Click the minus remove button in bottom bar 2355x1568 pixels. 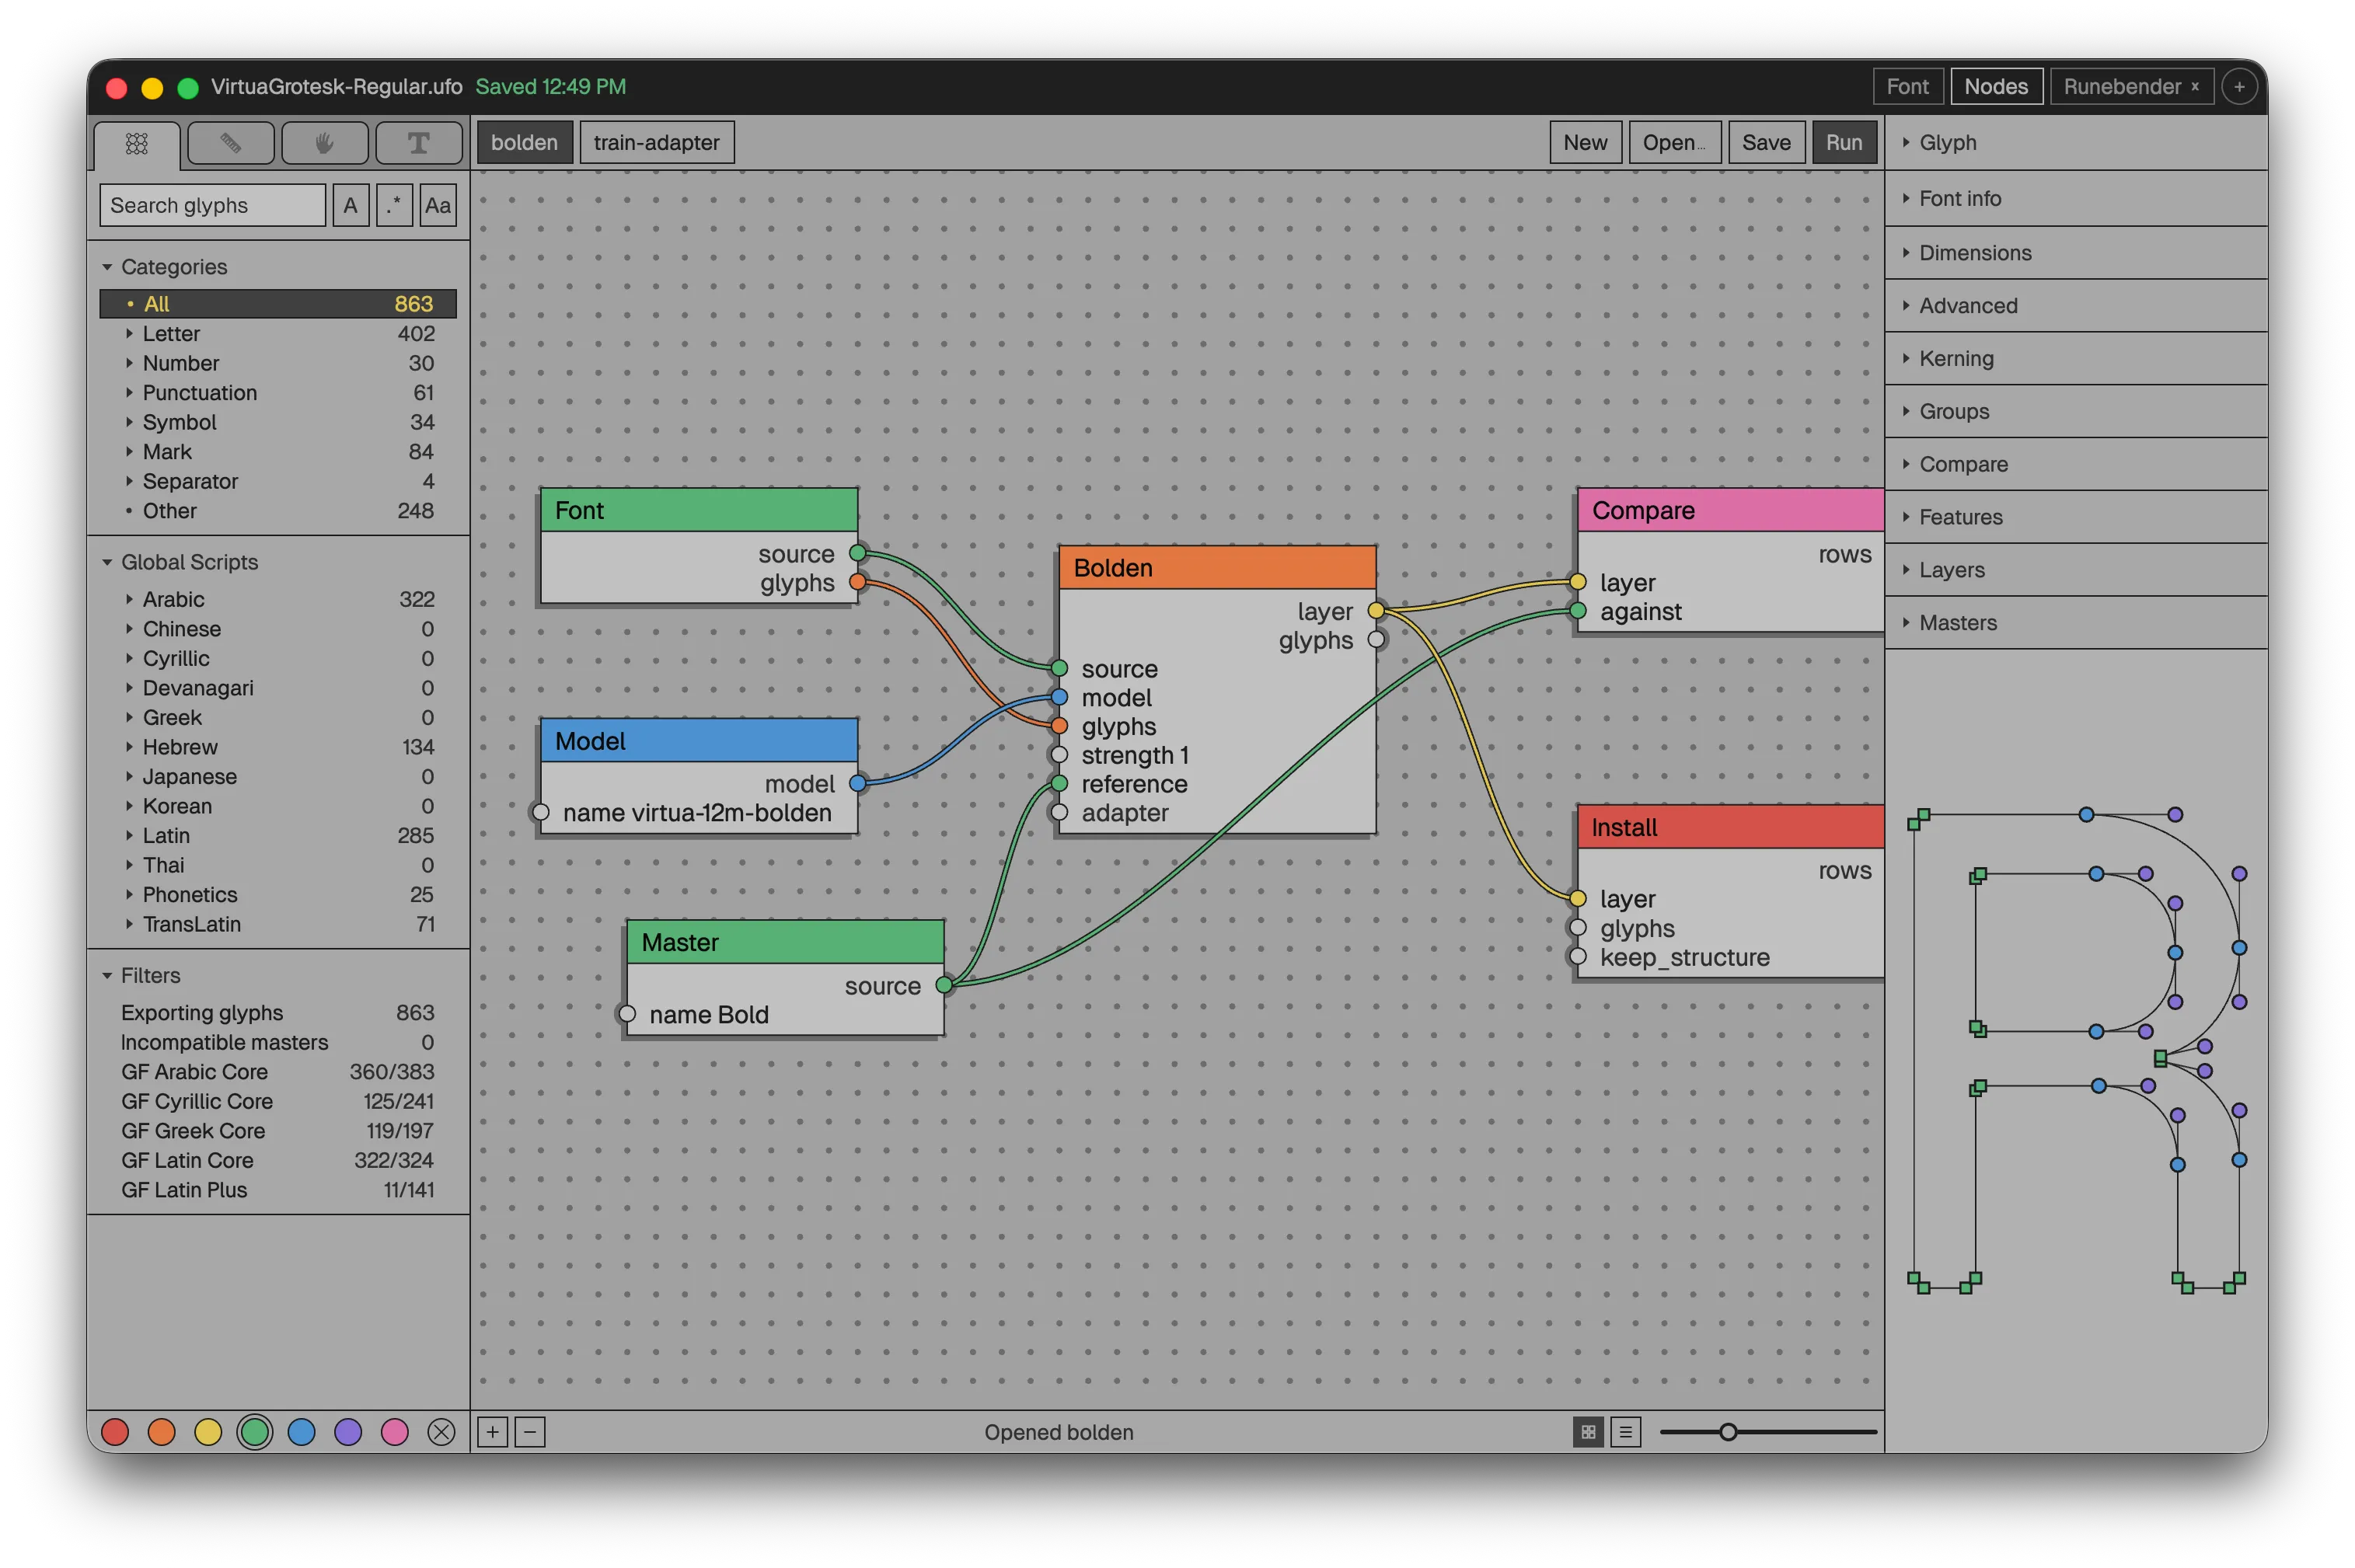point(530,1432)
